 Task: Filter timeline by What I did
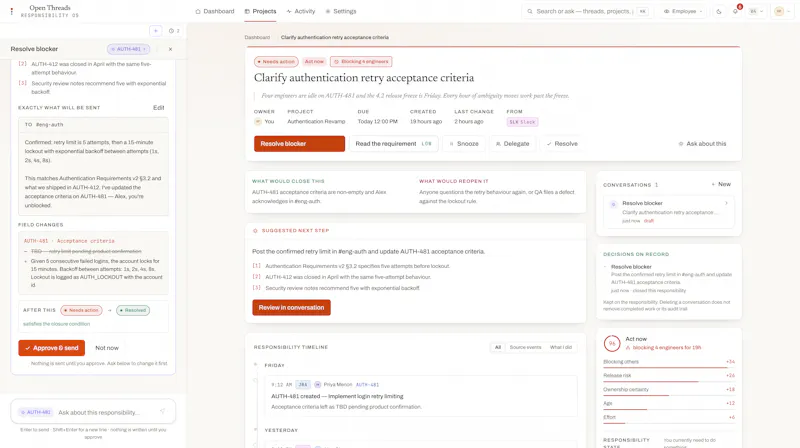pyautogui.click(x=561, y=347)
